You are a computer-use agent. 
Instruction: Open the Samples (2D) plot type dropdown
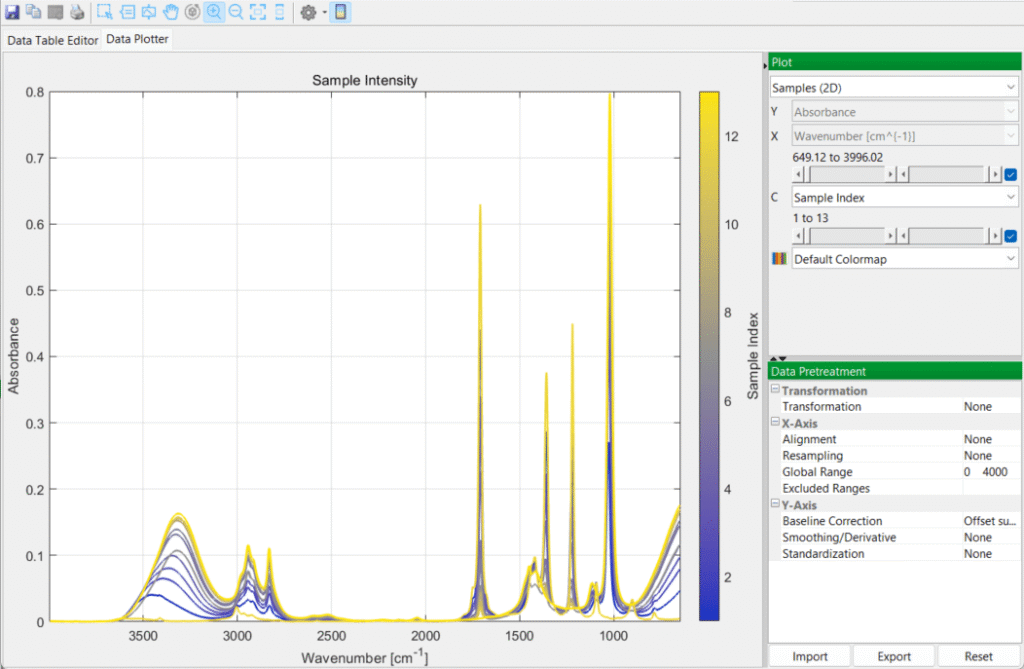(894, 88)
